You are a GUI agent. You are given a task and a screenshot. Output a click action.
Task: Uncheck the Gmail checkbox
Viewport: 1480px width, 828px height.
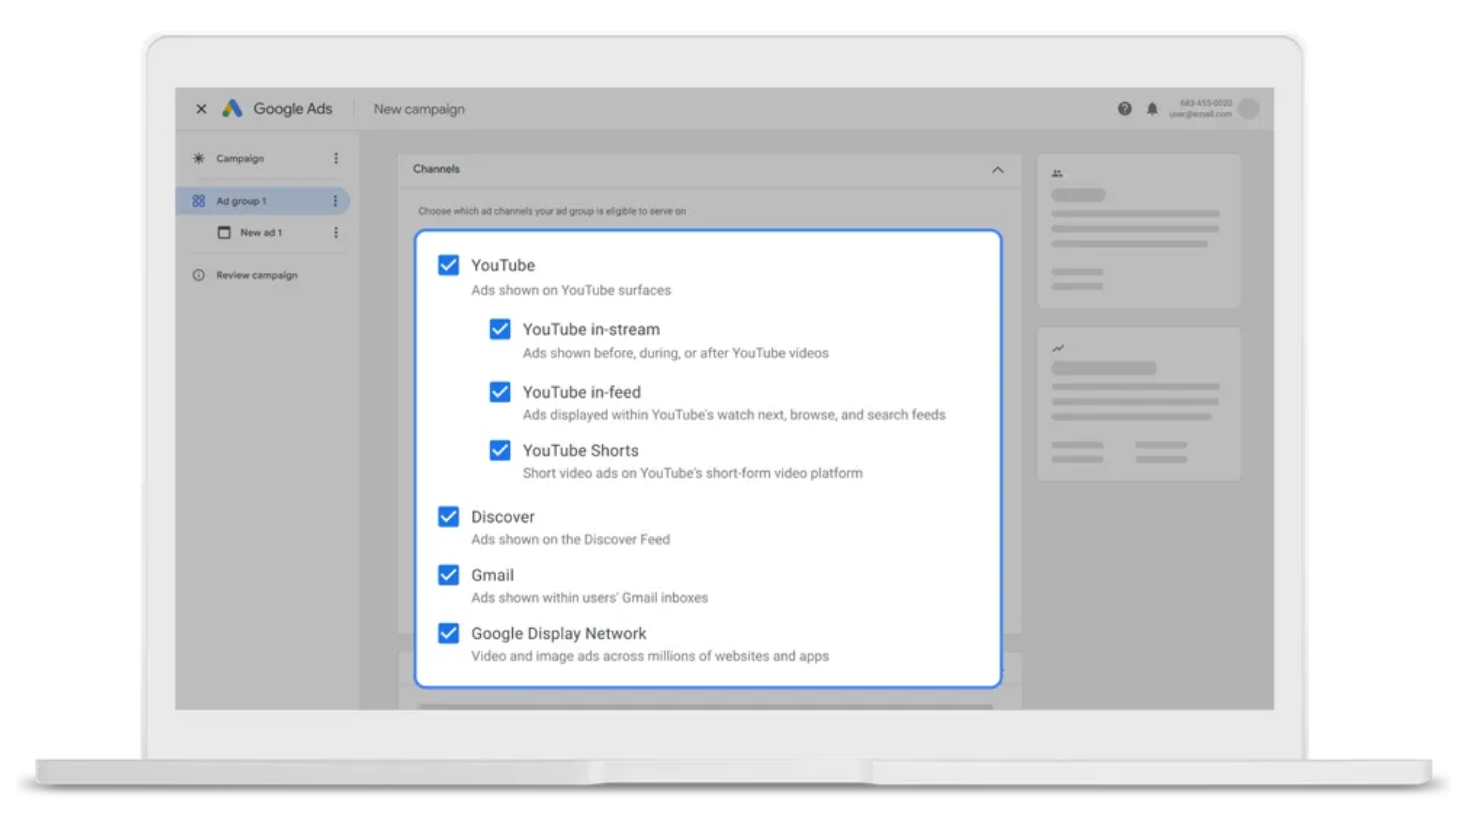tap(448, 575)
